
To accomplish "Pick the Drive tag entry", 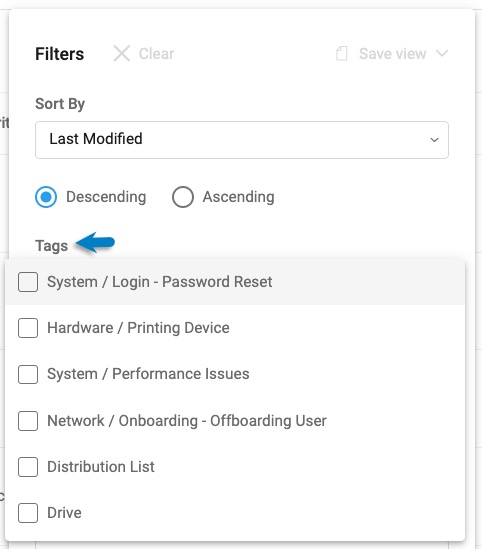I will tap(235, 513).
